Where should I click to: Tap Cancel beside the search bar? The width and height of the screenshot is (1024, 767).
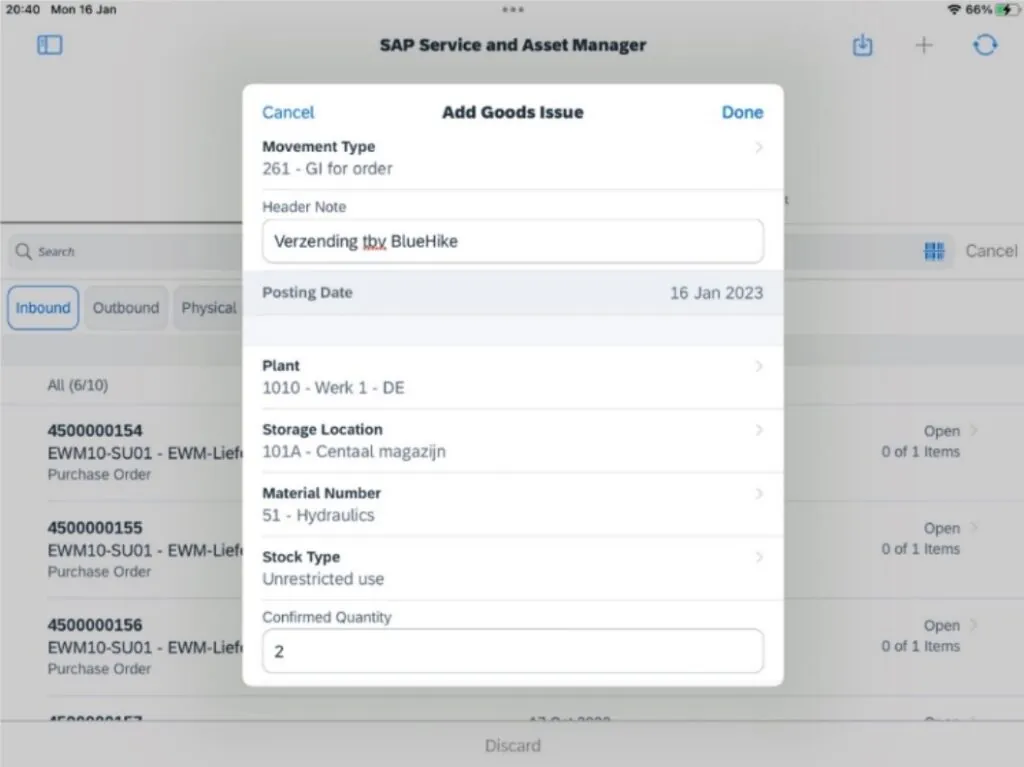pyautogui.click(x=991, y=251)
